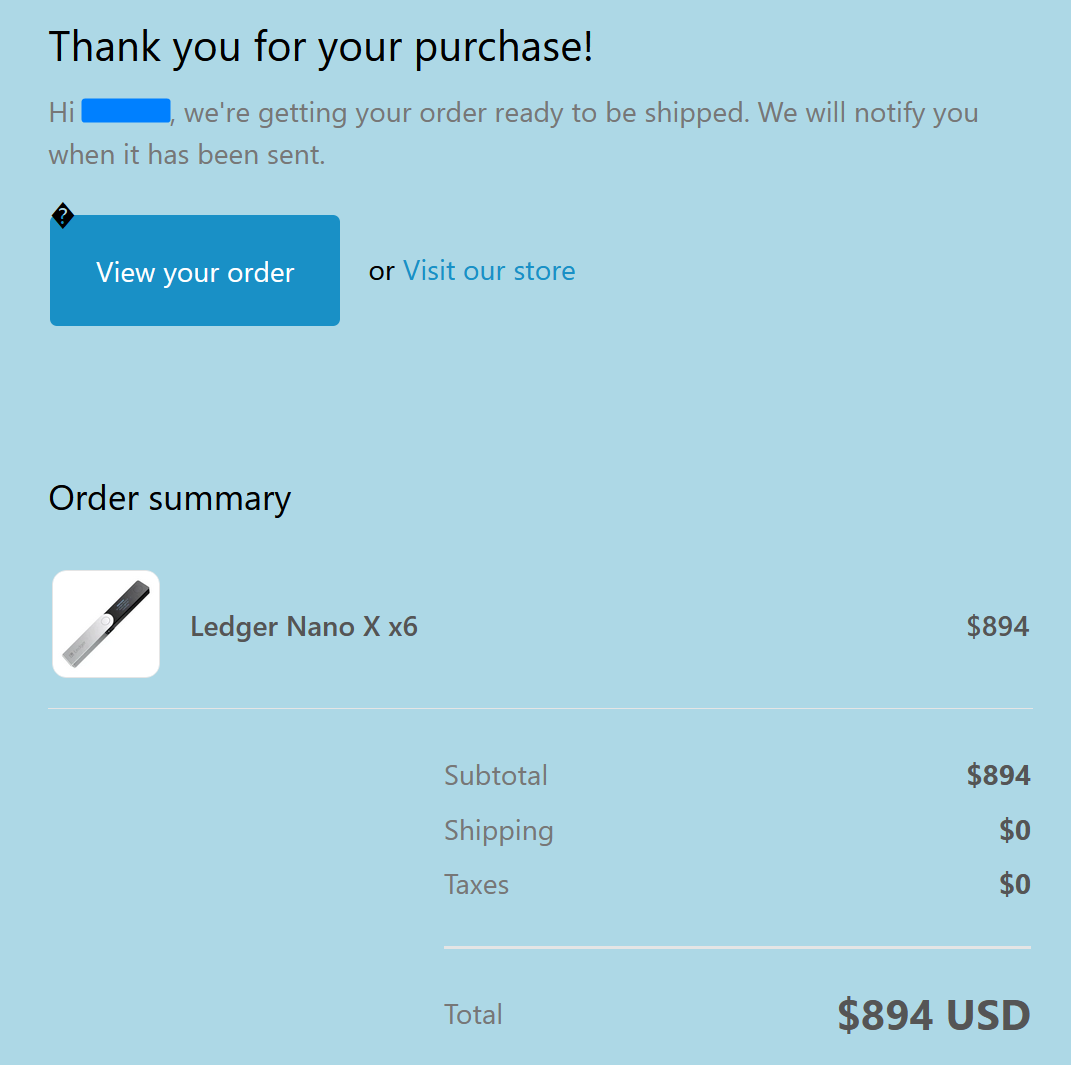The width and height of the screenshot is (1071, 1065).
Task: Click the View your order button
Action: coord(195,271)
